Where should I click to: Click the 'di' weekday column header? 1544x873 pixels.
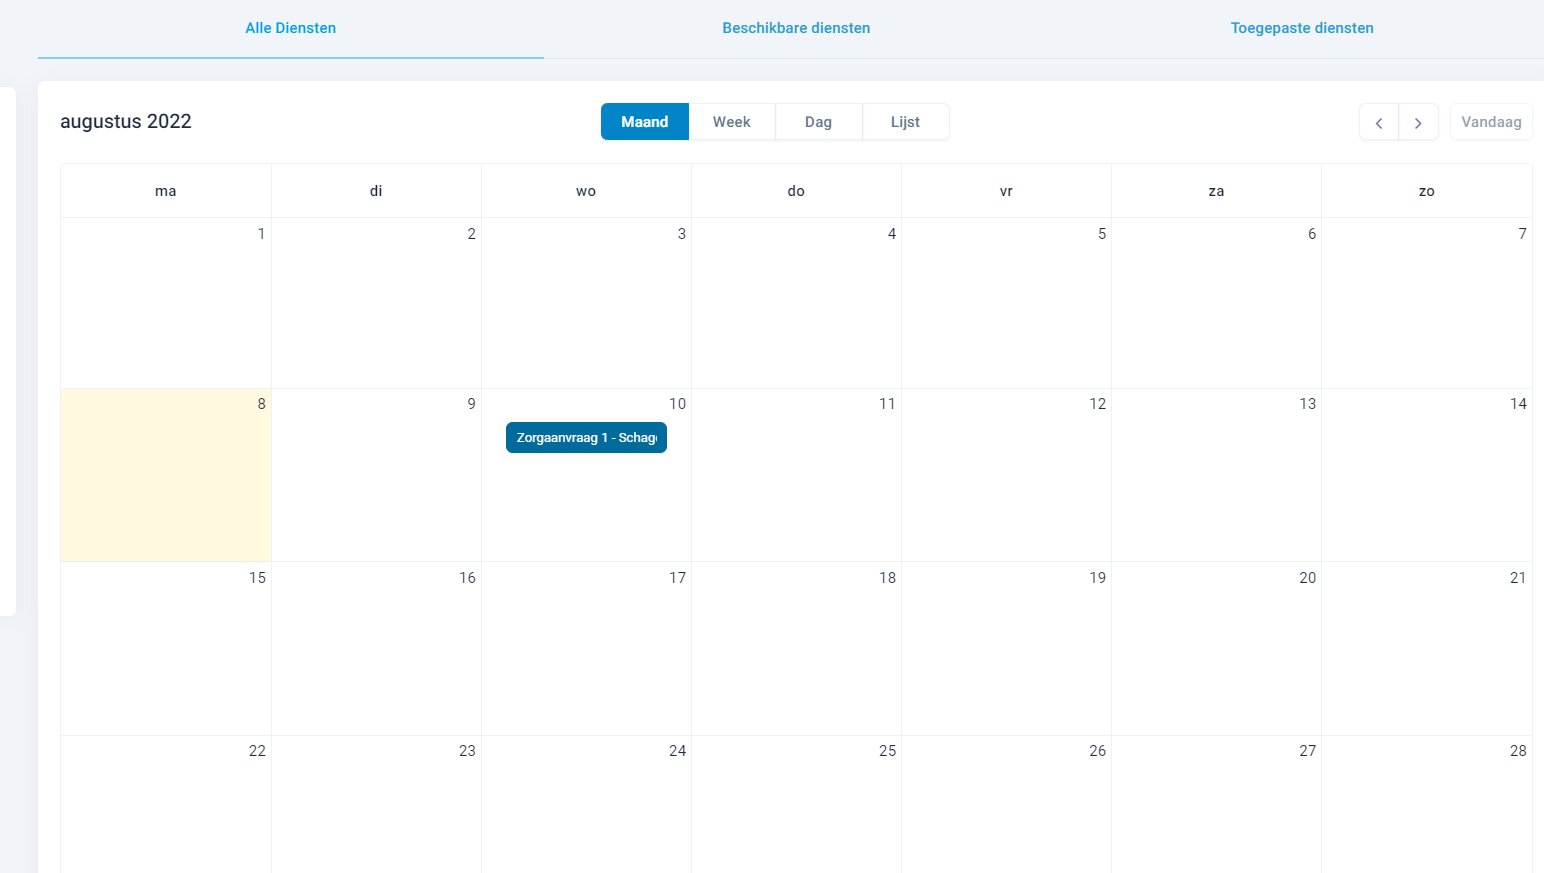pos(376,191)
